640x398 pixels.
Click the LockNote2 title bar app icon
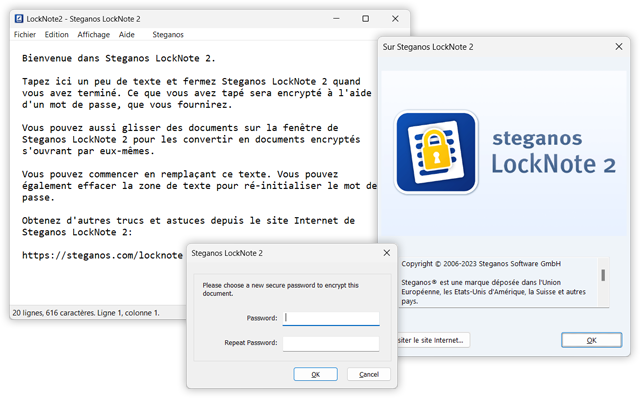[x=19, y=19]
